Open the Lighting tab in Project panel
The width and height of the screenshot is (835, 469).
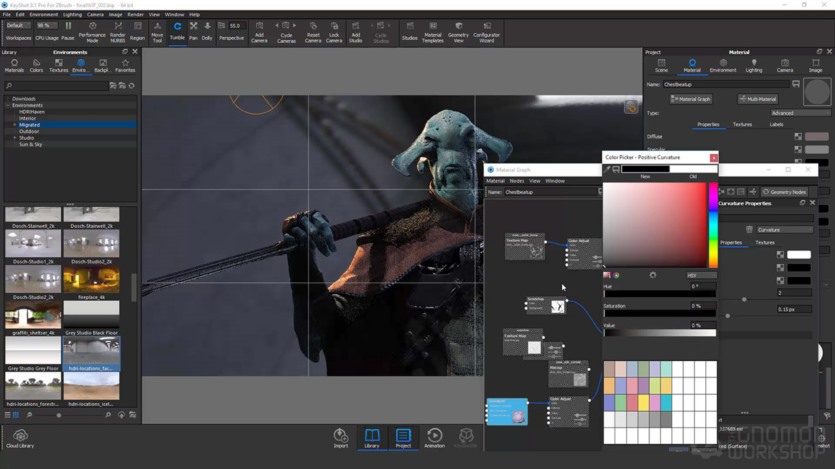[x=754, y=65]
